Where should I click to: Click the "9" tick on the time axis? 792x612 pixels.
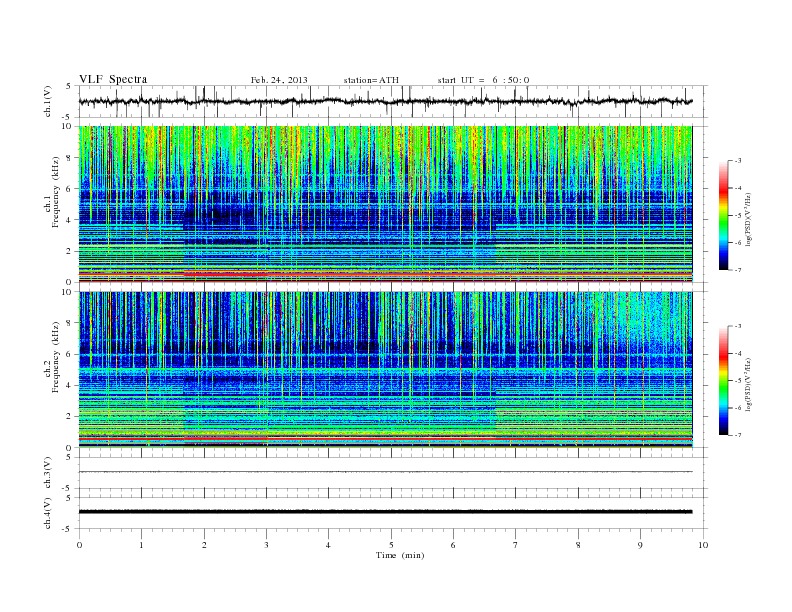click(640, 545)
